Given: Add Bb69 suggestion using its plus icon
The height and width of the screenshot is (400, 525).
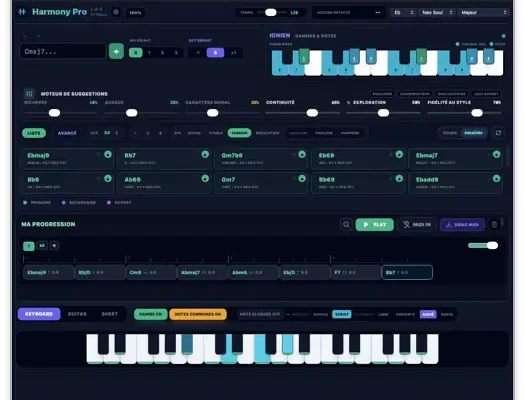Looking at the screenshot, I should pyautogui.click(x=399, y=178).
